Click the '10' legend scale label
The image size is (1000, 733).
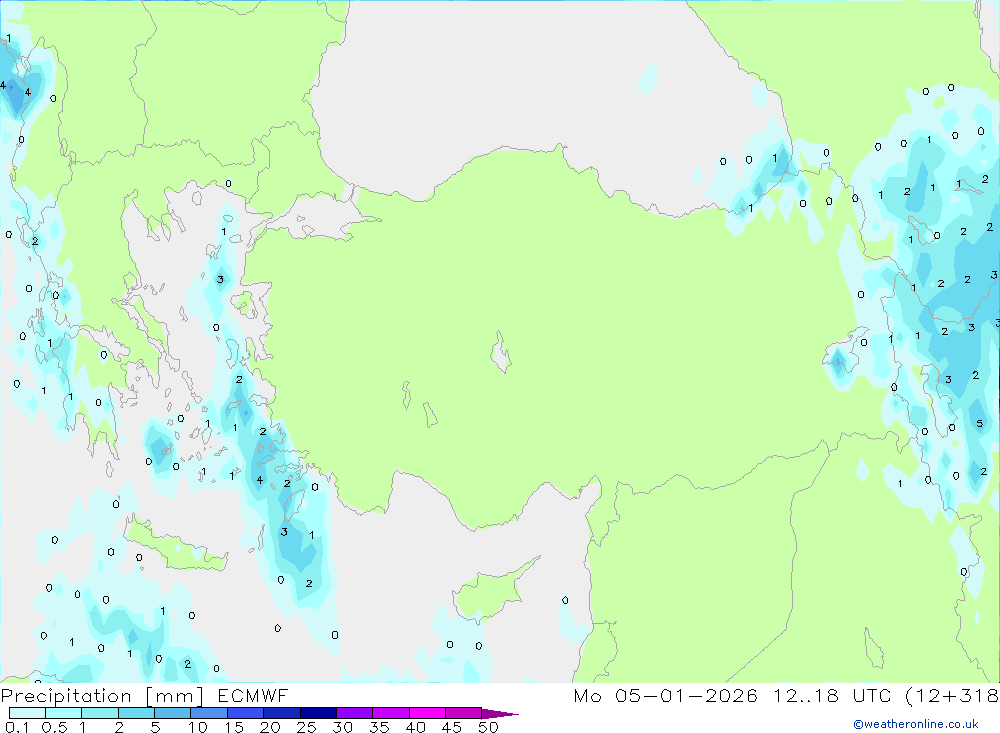[198, 727]
